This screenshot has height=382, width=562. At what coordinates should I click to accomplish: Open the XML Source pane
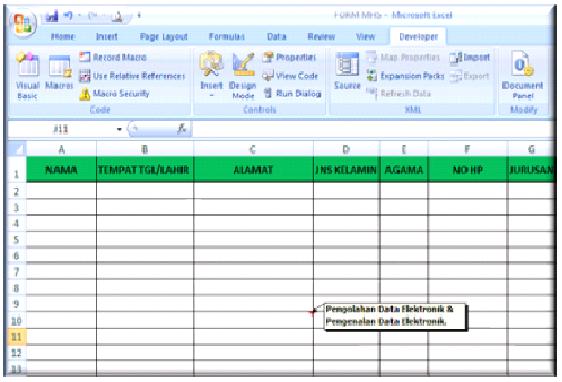347,71
